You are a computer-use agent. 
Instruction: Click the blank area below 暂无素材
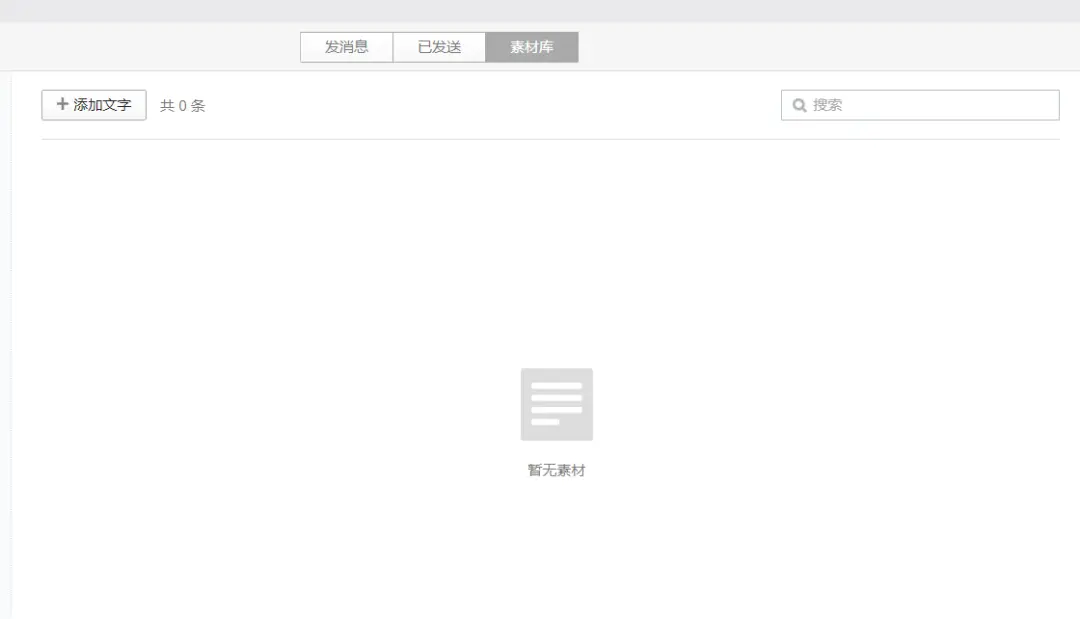coord(556,550)
